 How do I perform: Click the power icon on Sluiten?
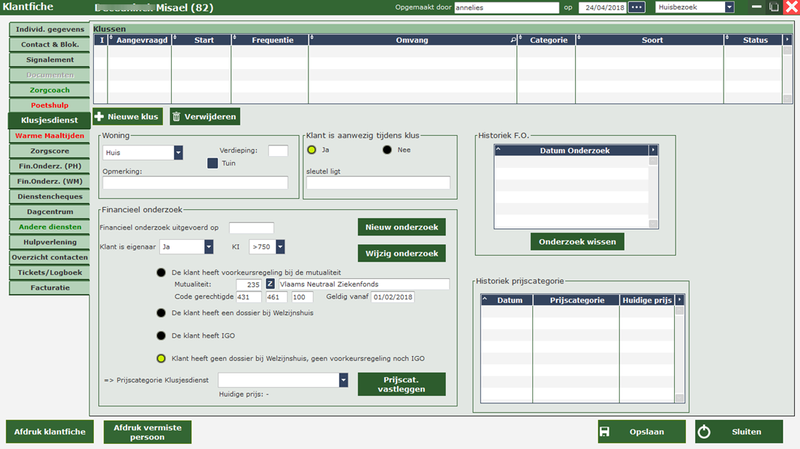[703, 432]
